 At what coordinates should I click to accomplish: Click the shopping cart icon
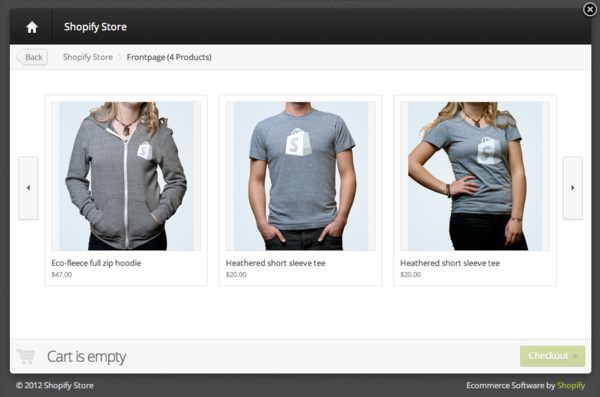(26, 356)
